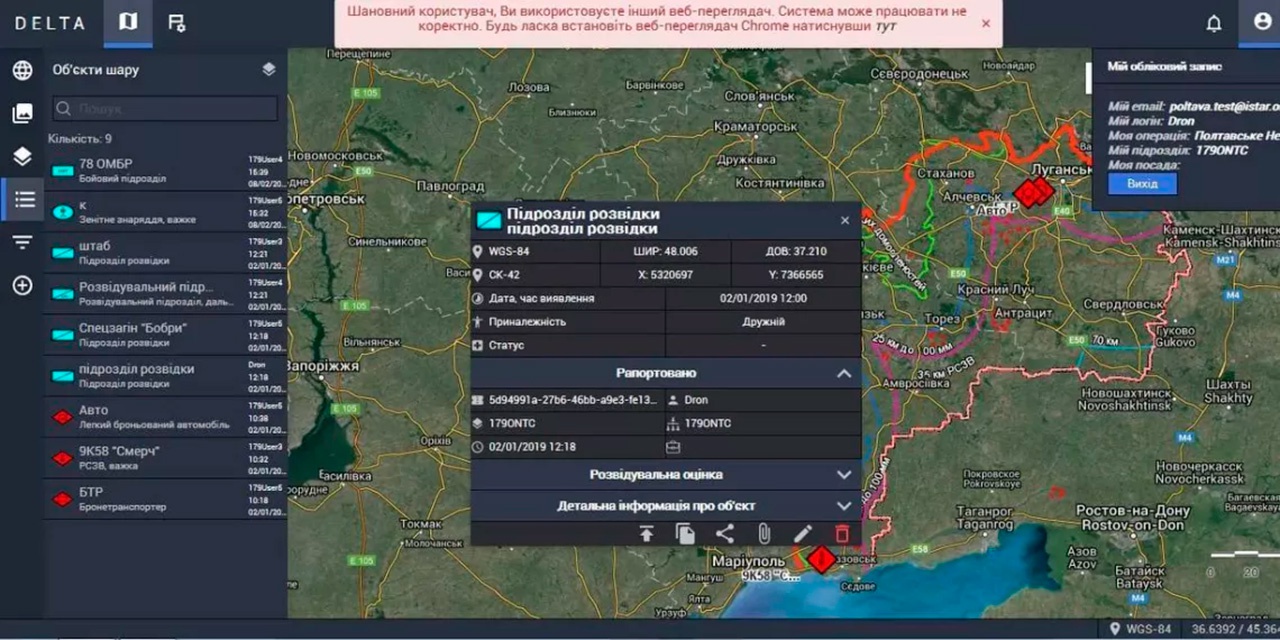Image resolution: width=1280 pixels, height=640 pixels.
Task: Attach file using the paperclip icon
Action: tap(764, 534)
